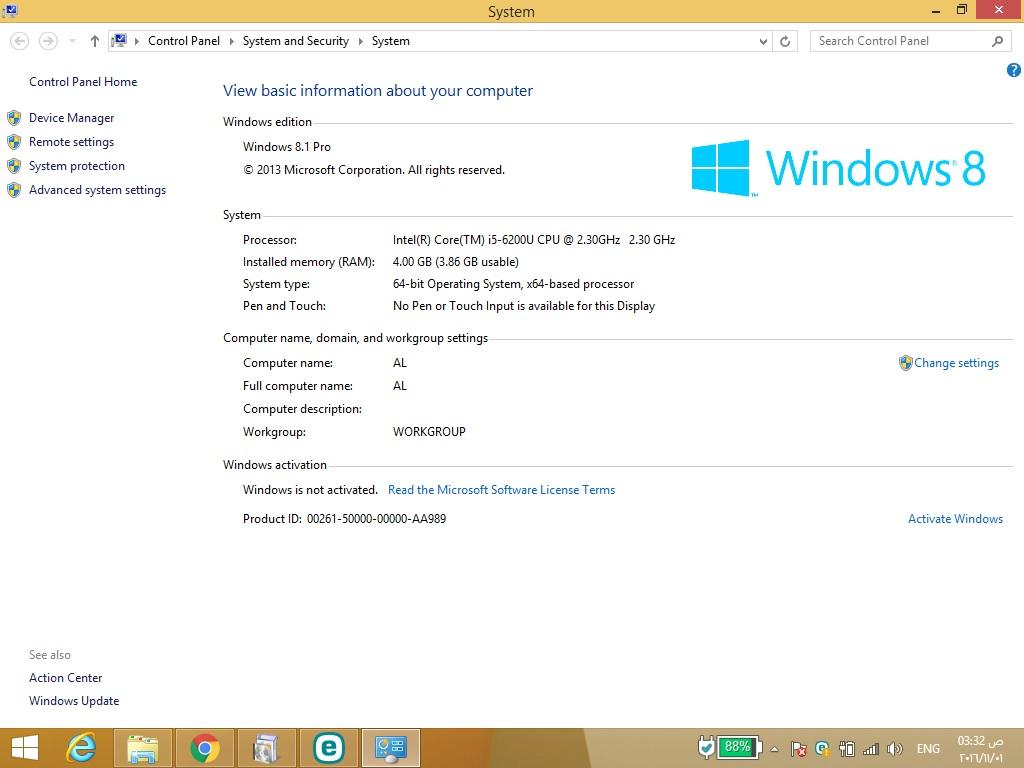Open Remote settings
The image size is (1024, 768).
[x=71, y=142]
